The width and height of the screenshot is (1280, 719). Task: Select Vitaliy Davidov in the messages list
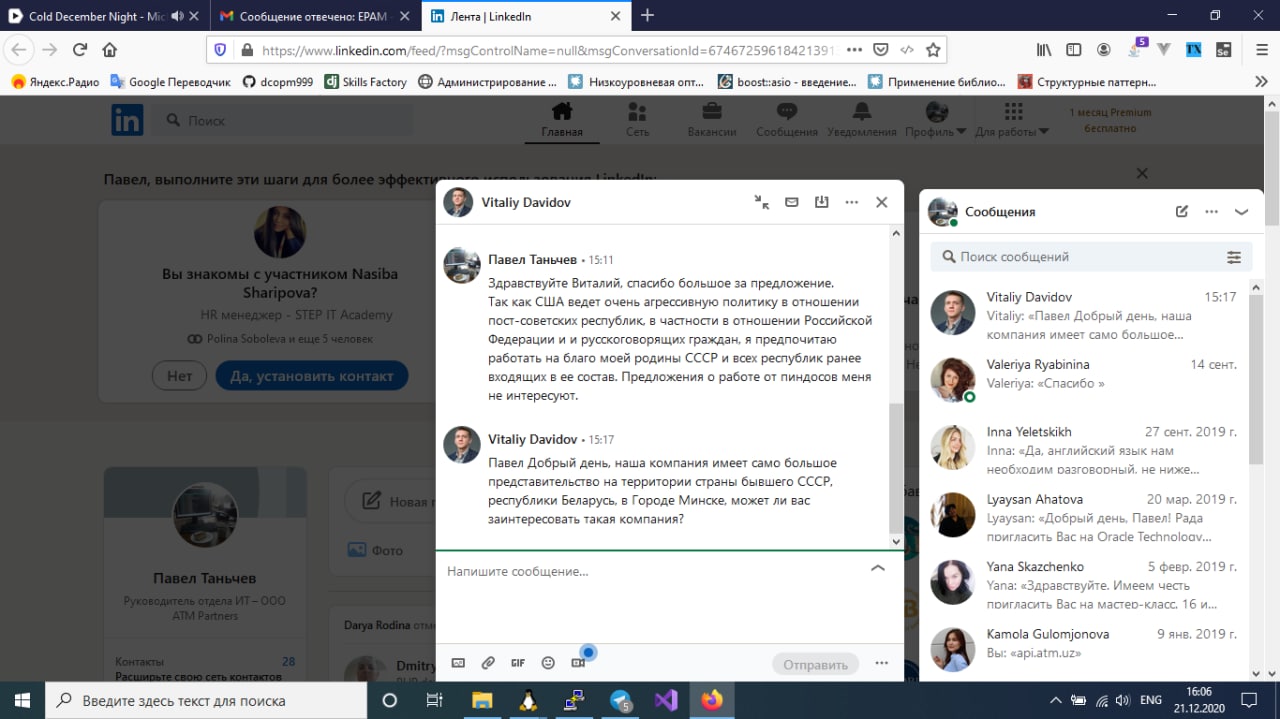point(1084,313)
